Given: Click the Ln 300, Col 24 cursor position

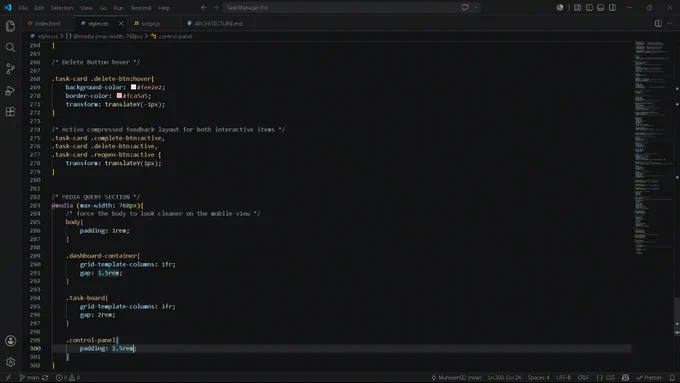Looking at the screenshot, I should tap(504, 377).
